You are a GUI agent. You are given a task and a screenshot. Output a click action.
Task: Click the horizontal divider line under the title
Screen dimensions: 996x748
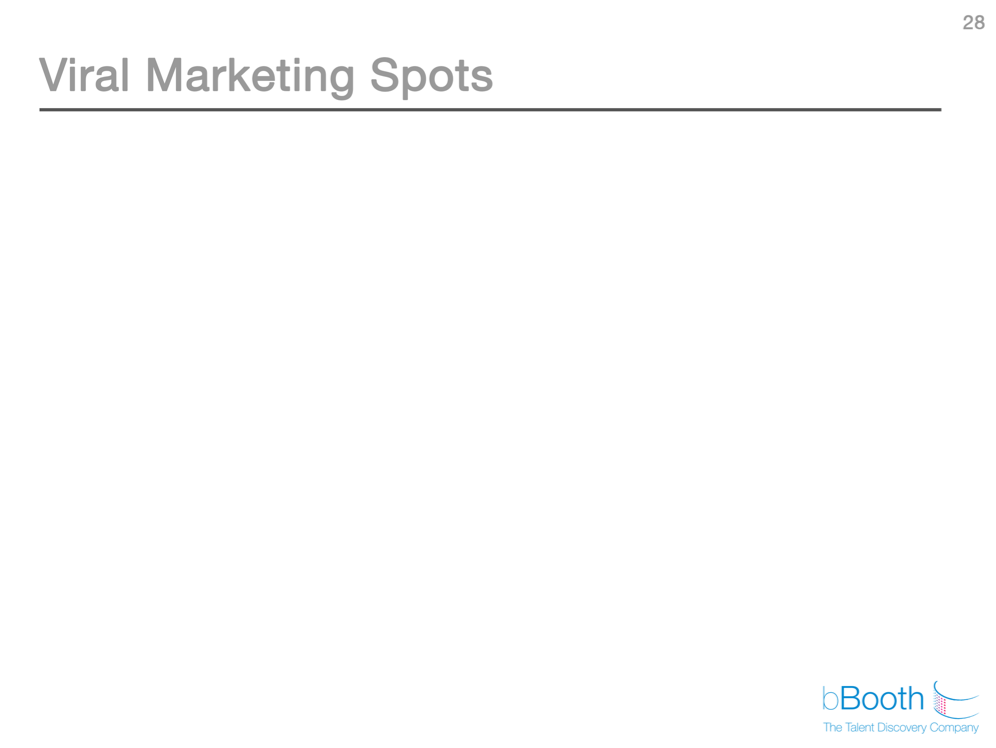(x=490, y=109)
